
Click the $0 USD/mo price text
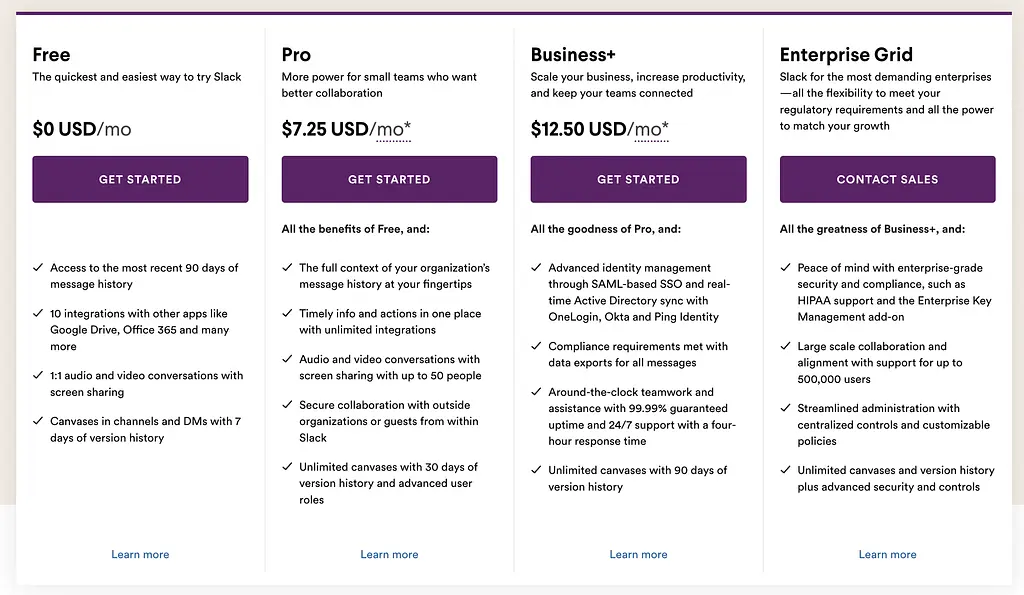tap(82, 129)
